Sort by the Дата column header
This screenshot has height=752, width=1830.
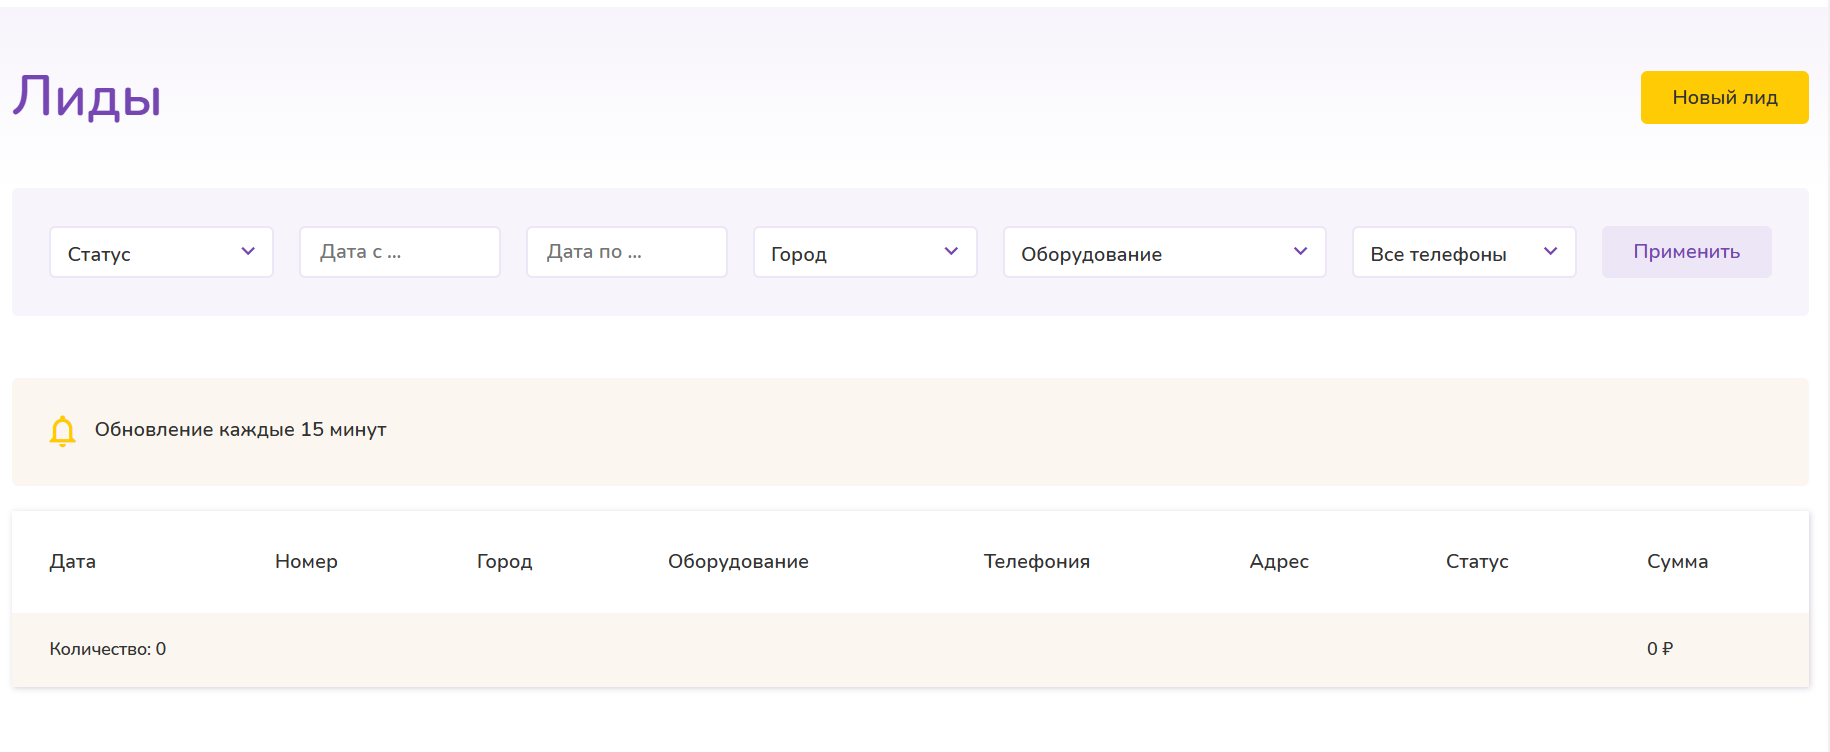coord(73,561)
